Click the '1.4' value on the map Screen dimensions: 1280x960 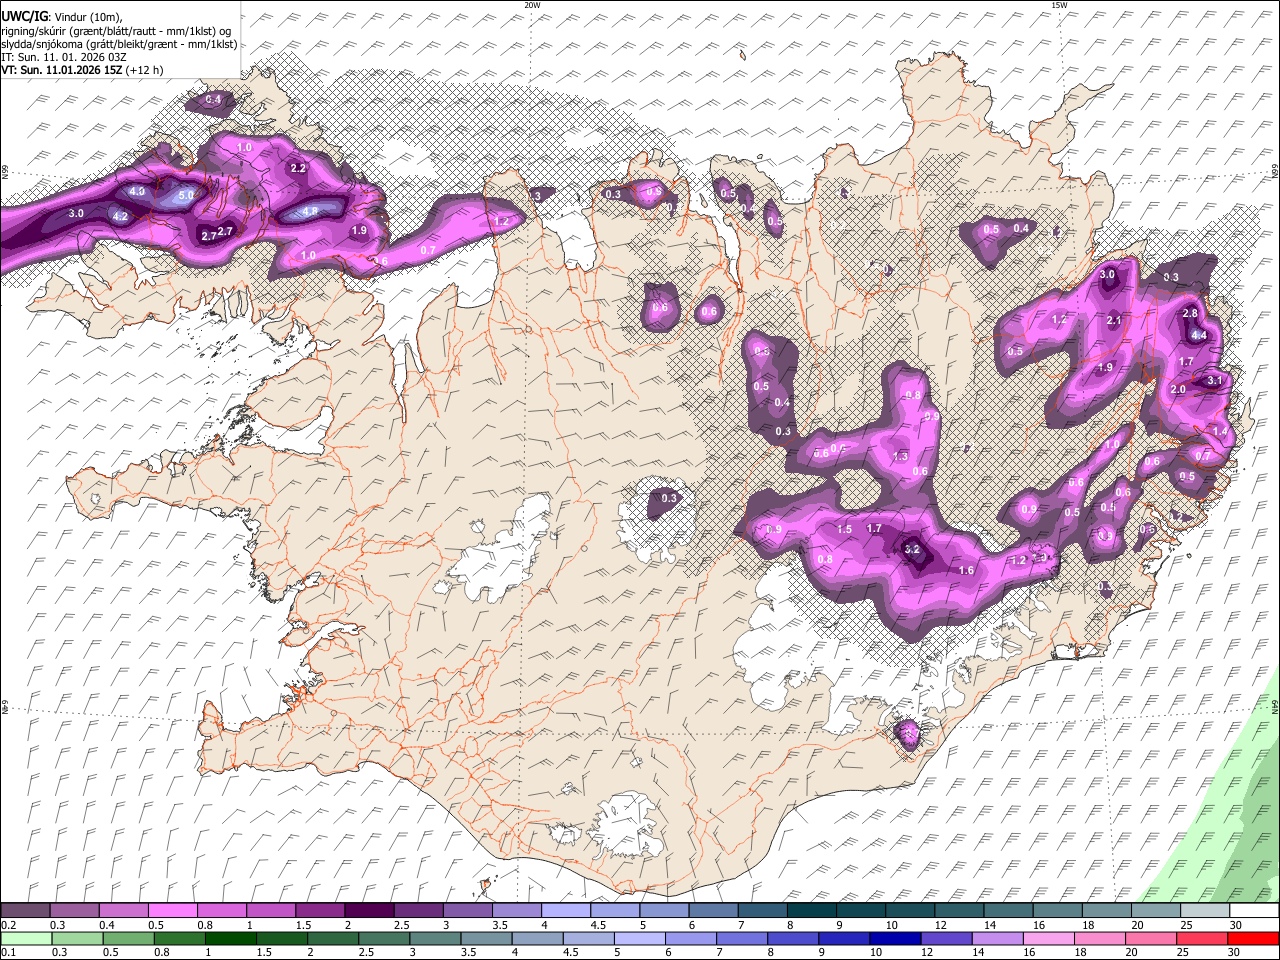pos(1220,431)
